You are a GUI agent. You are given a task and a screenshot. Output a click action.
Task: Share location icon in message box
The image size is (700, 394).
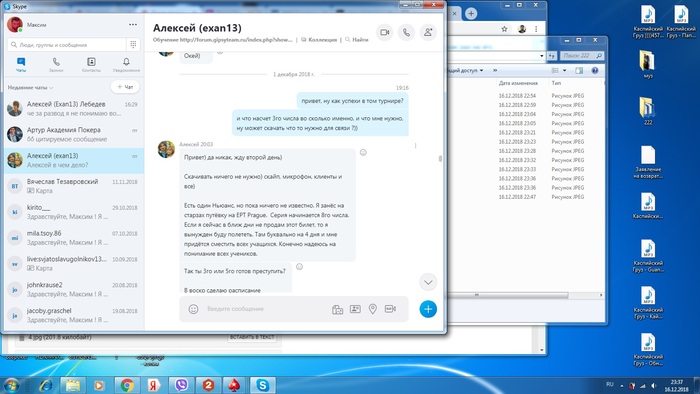372,309
